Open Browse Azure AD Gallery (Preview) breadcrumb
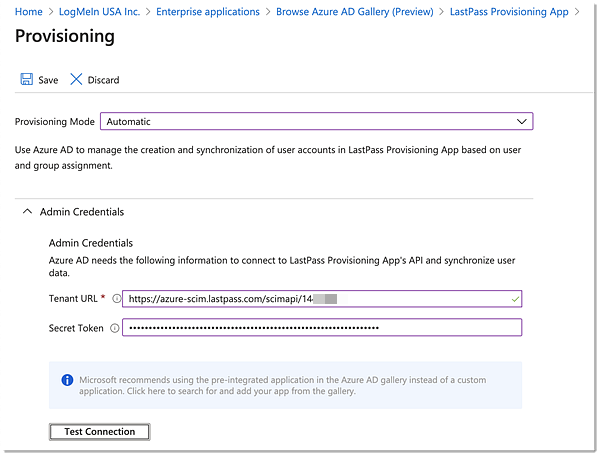The height and width of the screenshot is (456, 600). 355,12
